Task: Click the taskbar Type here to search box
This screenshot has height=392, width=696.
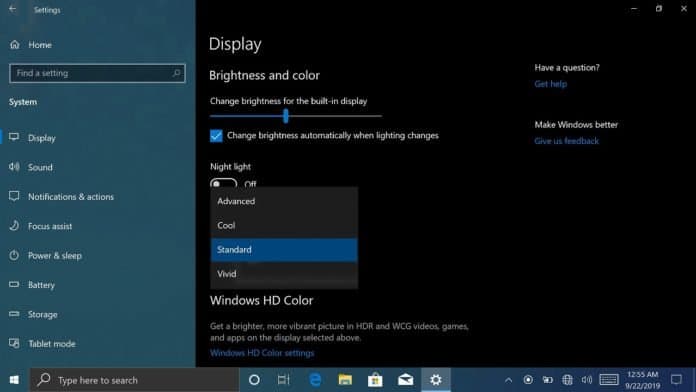Action: (x=134, y=380)
